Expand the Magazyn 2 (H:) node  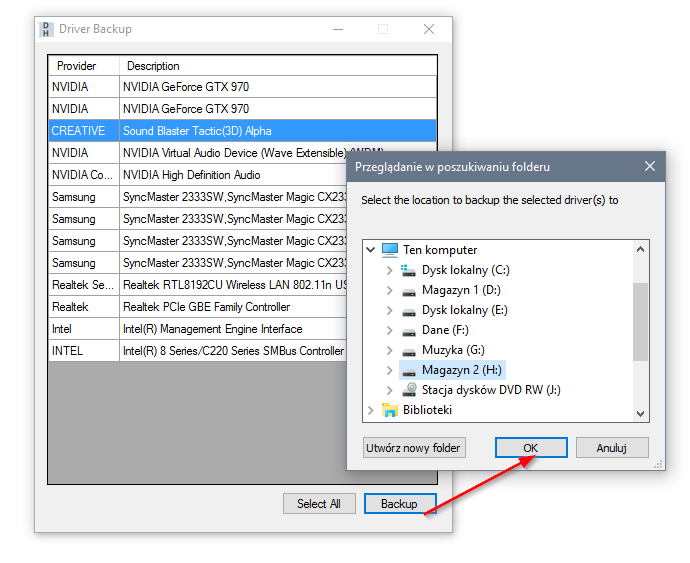pyautogui.click(x=389, y=370)
